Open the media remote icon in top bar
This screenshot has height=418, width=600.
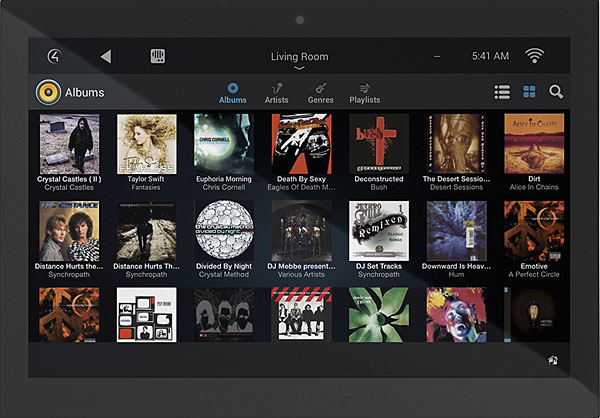point(158,56)
